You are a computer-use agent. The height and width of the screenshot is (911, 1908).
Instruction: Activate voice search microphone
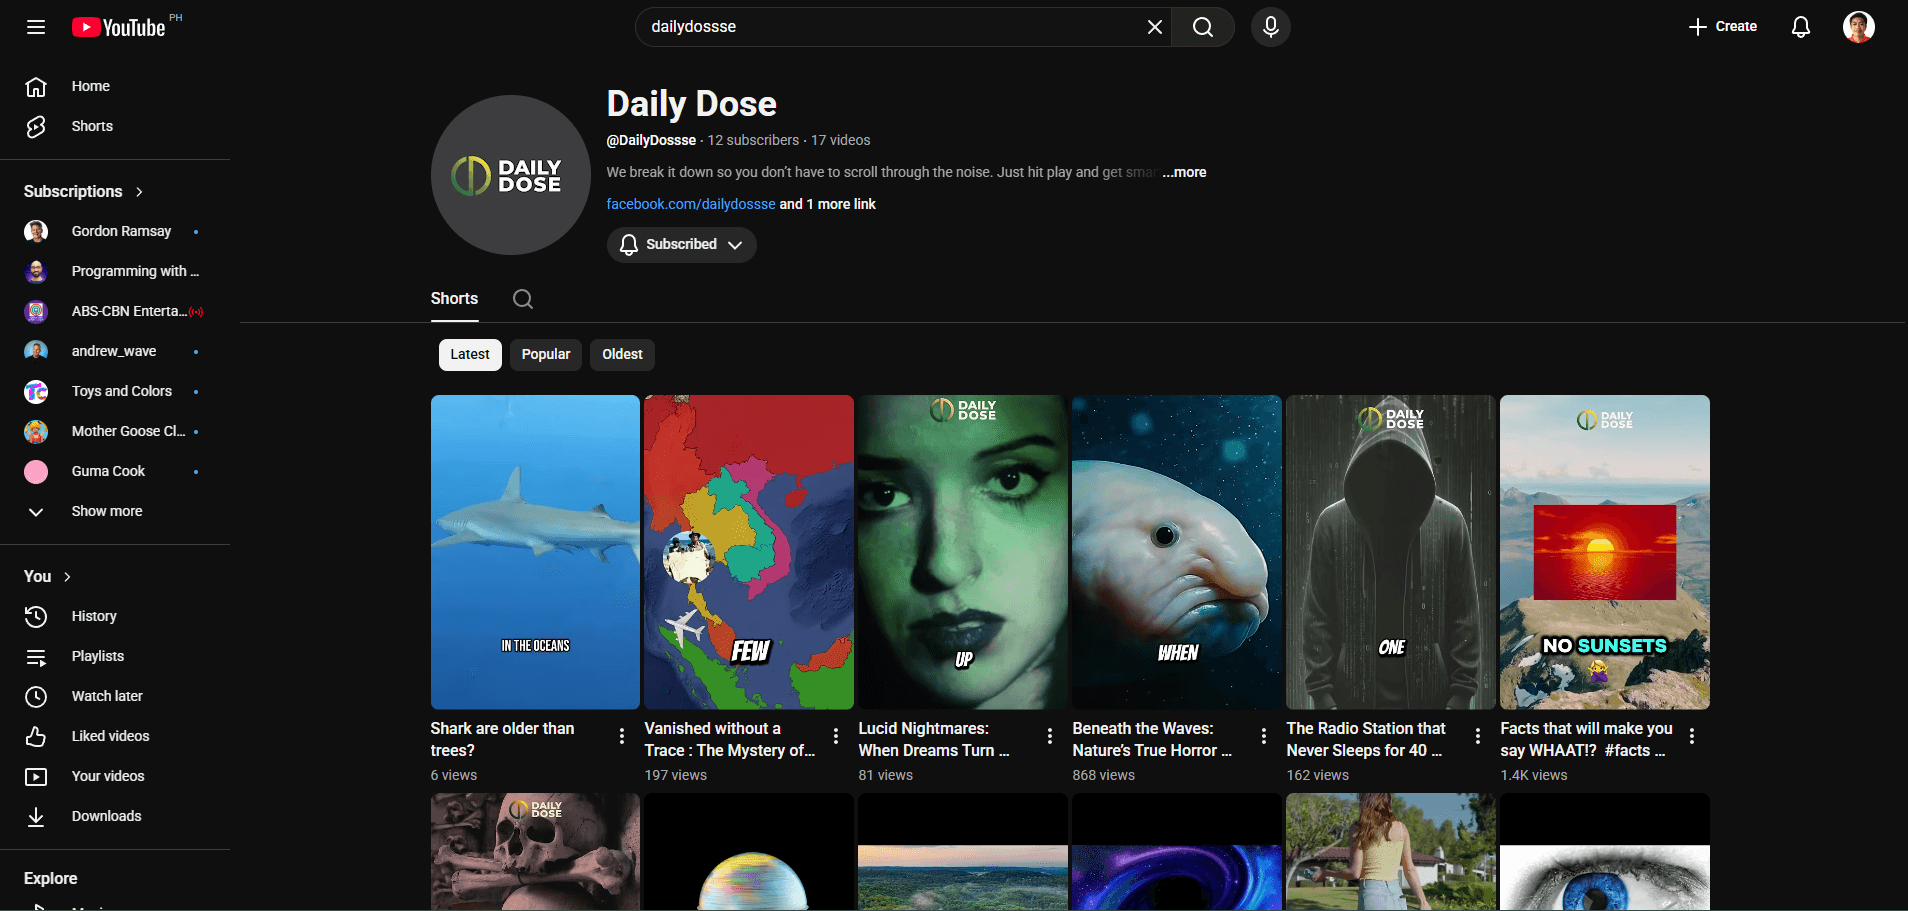(x=1270, y=27)
